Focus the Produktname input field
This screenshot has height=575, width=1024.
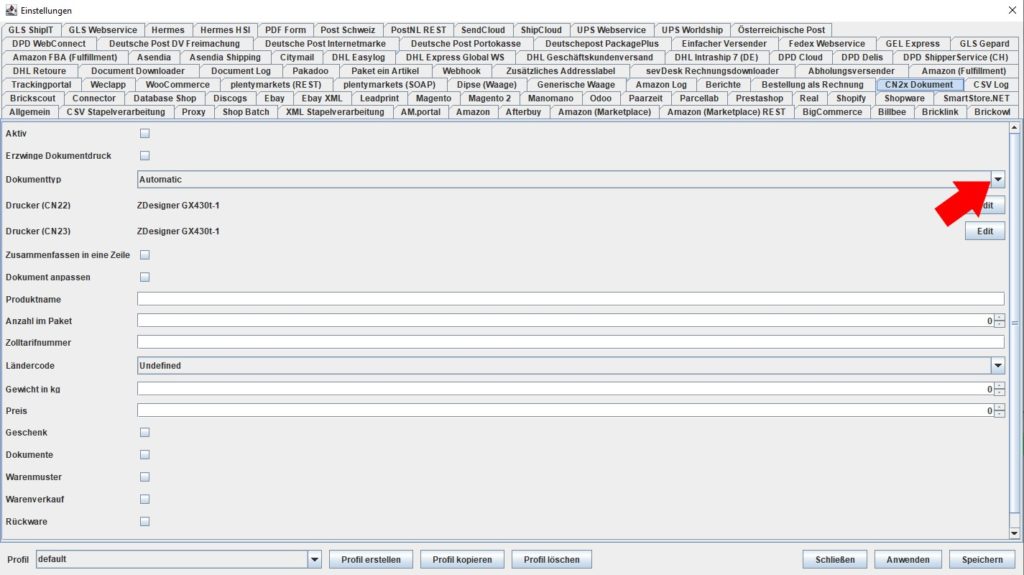click(x=571, y=299)
